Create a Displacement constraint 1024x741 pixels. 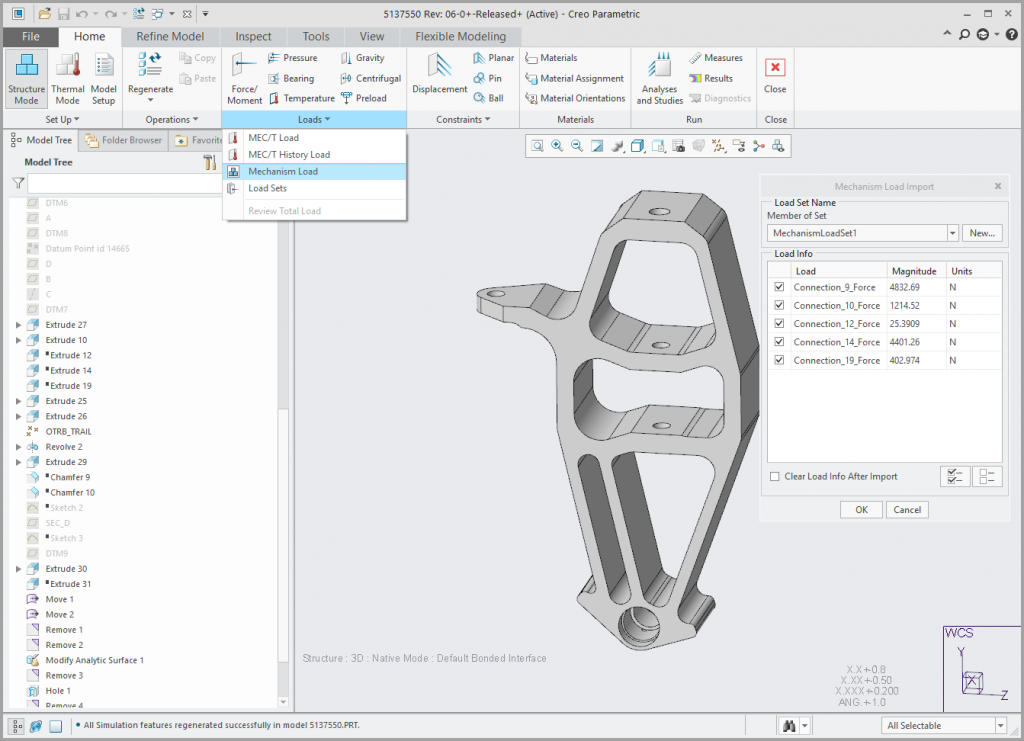(x=440, y=74)
